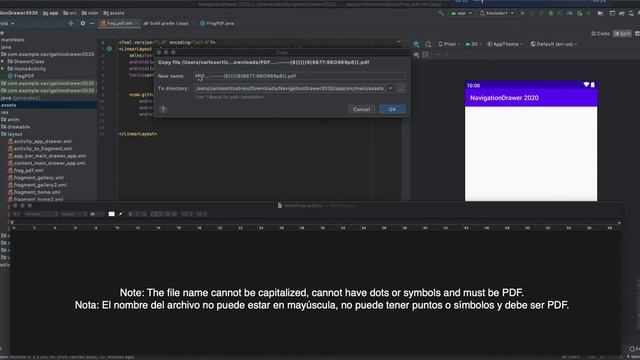Screen dimensions: 640x360
Task: Open fragment_gallery.xml in project tree
Action: (x=36, y=178)
